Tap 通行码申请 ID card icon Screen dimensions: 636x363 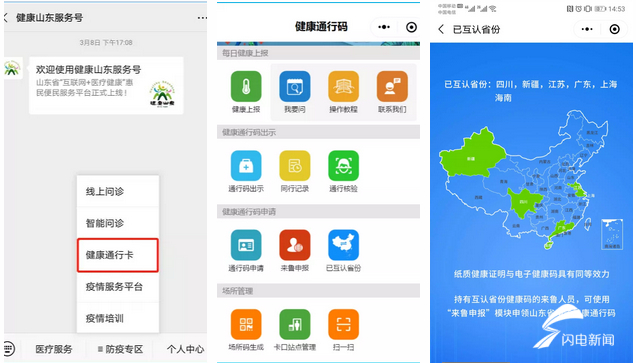pyautogui.click(x=246, y=245)
